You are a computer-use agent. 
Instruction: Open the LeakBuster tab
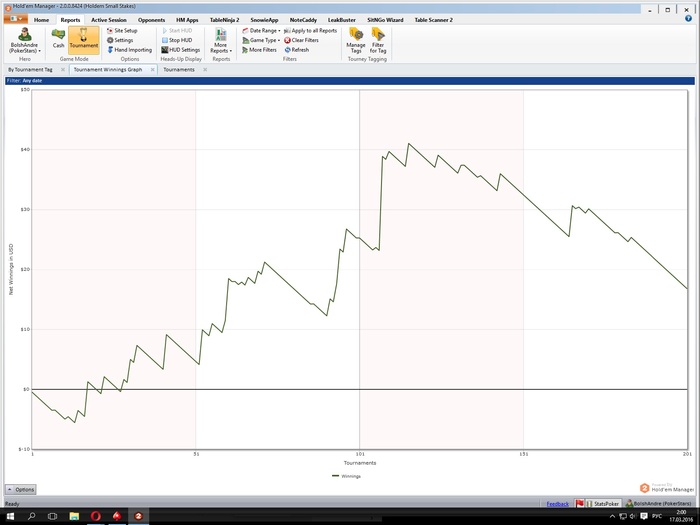[x=342, y=20]
